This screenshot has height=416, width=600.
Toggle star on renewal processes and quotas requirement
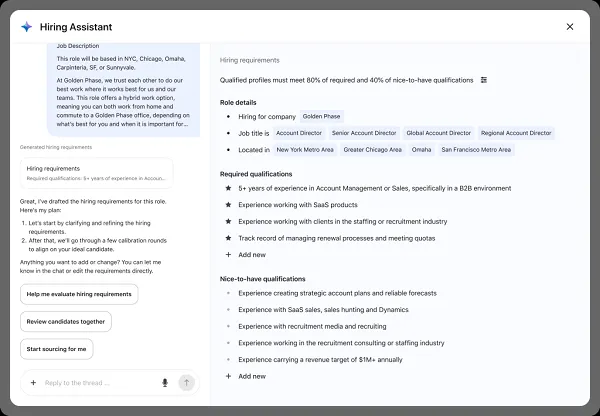(x=228, y=238)
